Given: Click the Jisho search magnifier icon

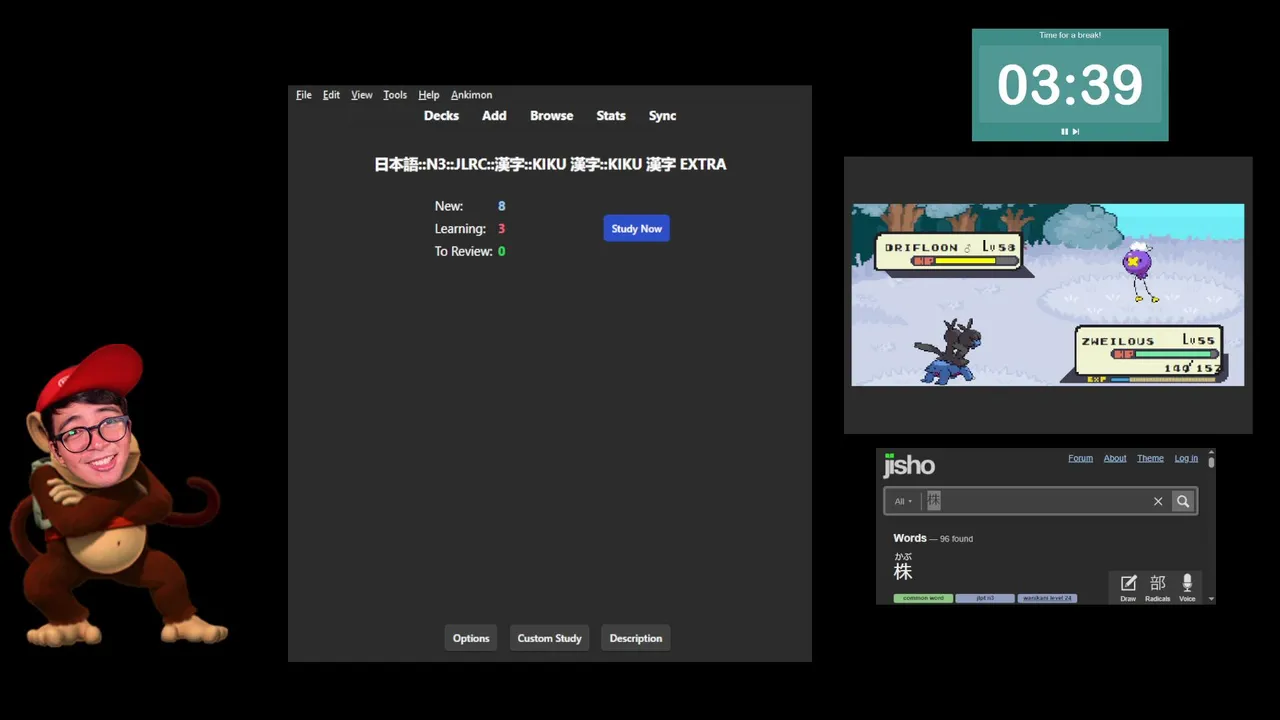Looking at the screenshot, I should point(1183,501).
